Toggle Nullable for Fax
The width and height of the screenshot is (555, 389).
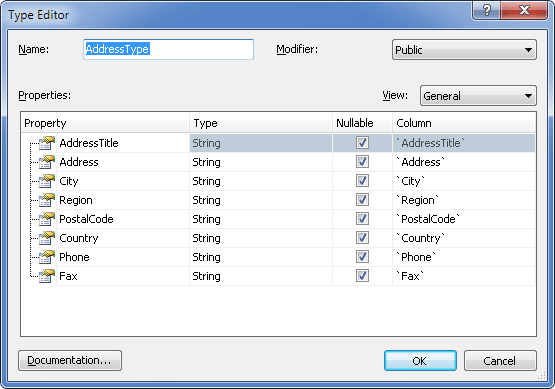(362, 276)
